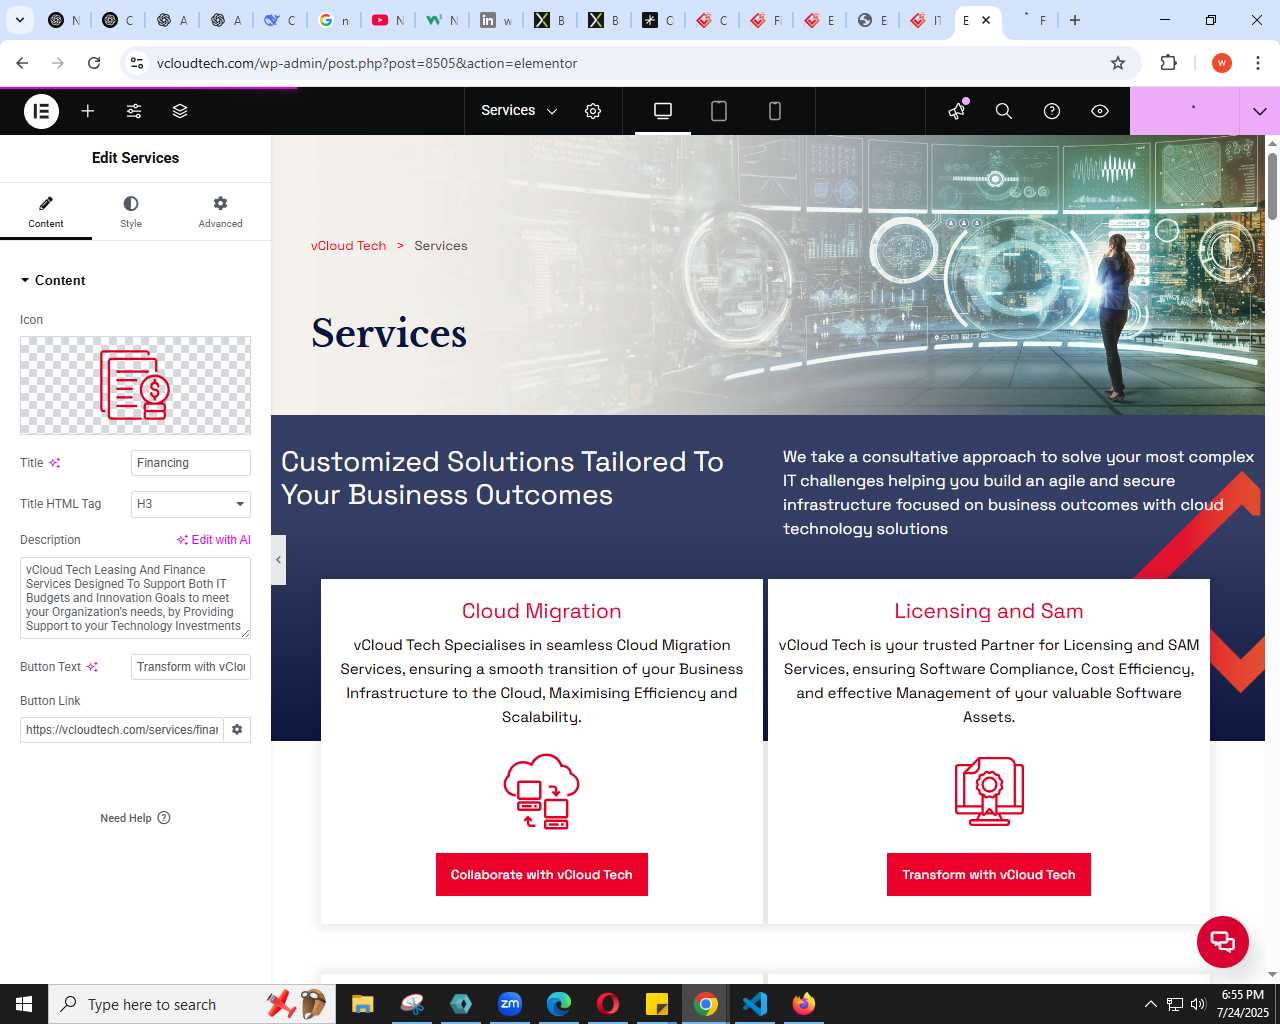The width and height of the screenshot is (1280, 1024).
Task: Collapse the editor panel with arrow handle
Action: (278, 560)
